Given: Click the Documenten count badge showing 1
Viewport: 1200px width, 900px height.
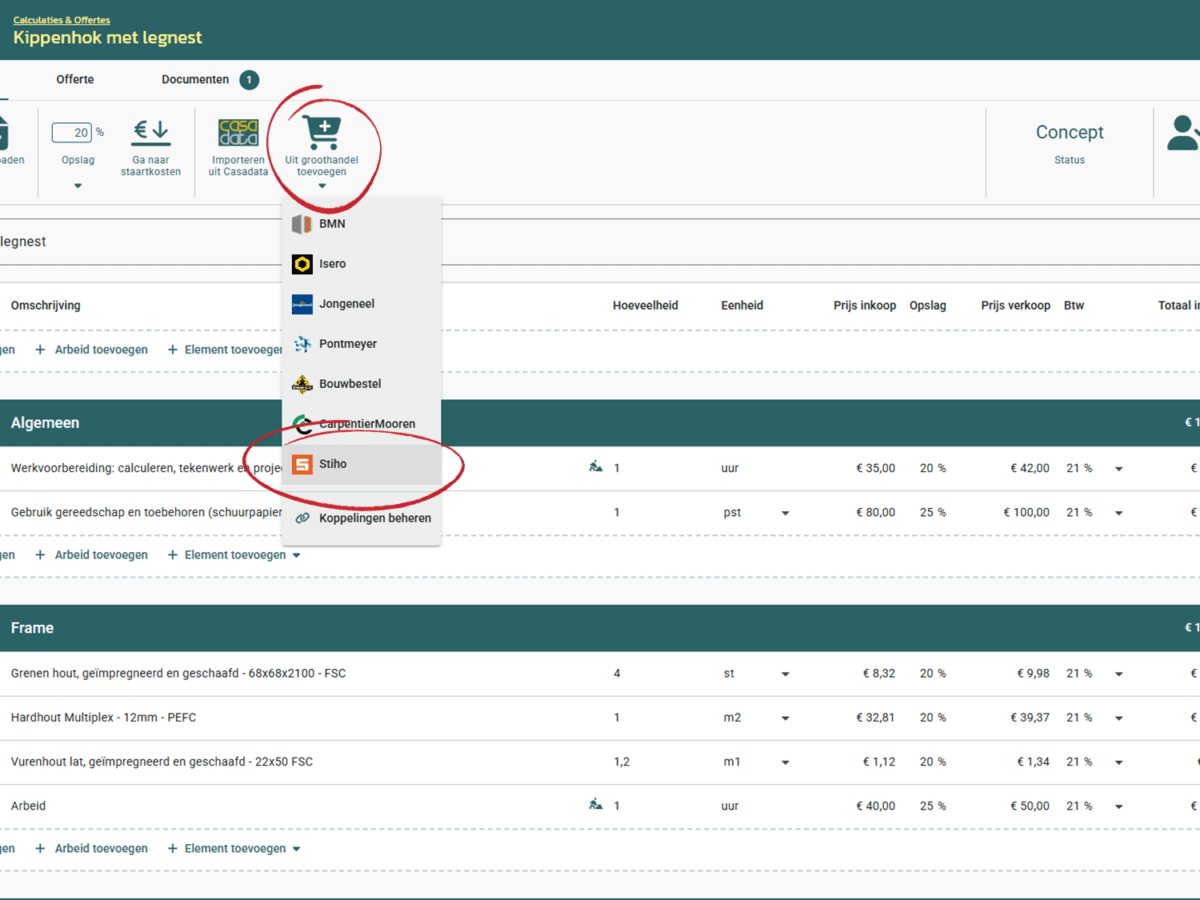Looking at the screenshot, I should pyautogui.click(x=249, y=80).
